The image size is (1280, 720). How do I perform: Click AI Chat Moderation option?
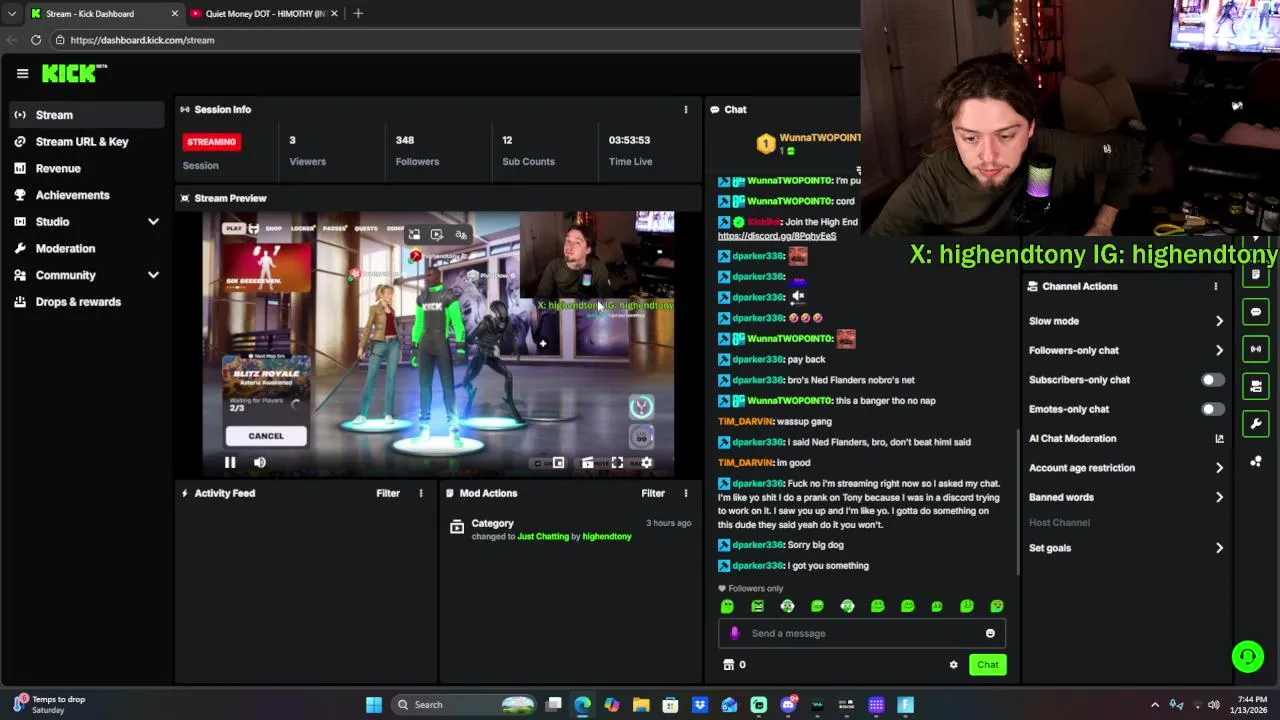click(1073, 438)
